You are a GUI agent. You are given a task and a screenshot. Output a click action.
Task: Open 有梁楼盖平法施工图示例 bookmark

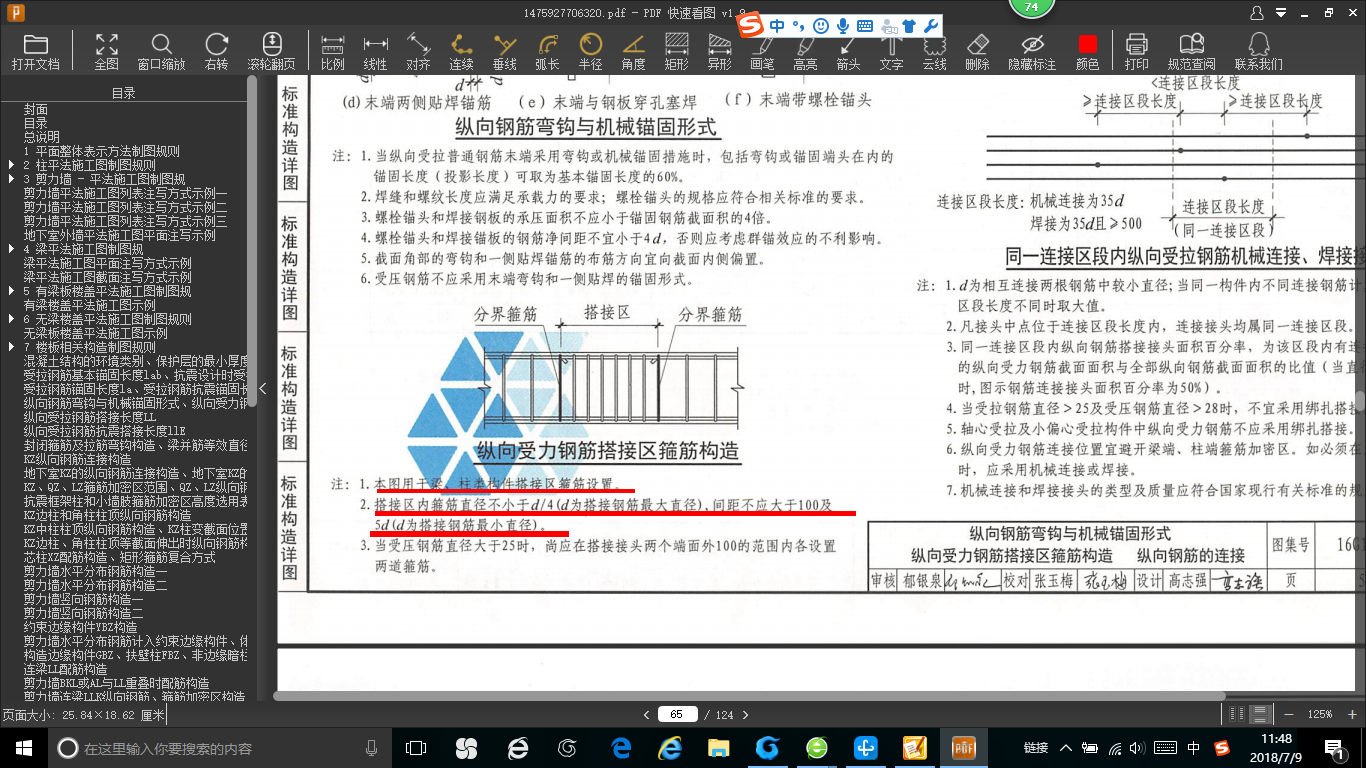[90, 305]
